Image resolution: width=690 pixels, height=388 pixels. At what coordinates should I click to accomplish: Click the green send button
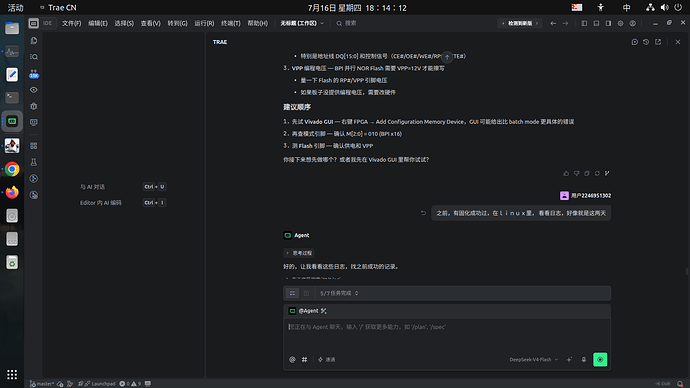coord(600,359)
